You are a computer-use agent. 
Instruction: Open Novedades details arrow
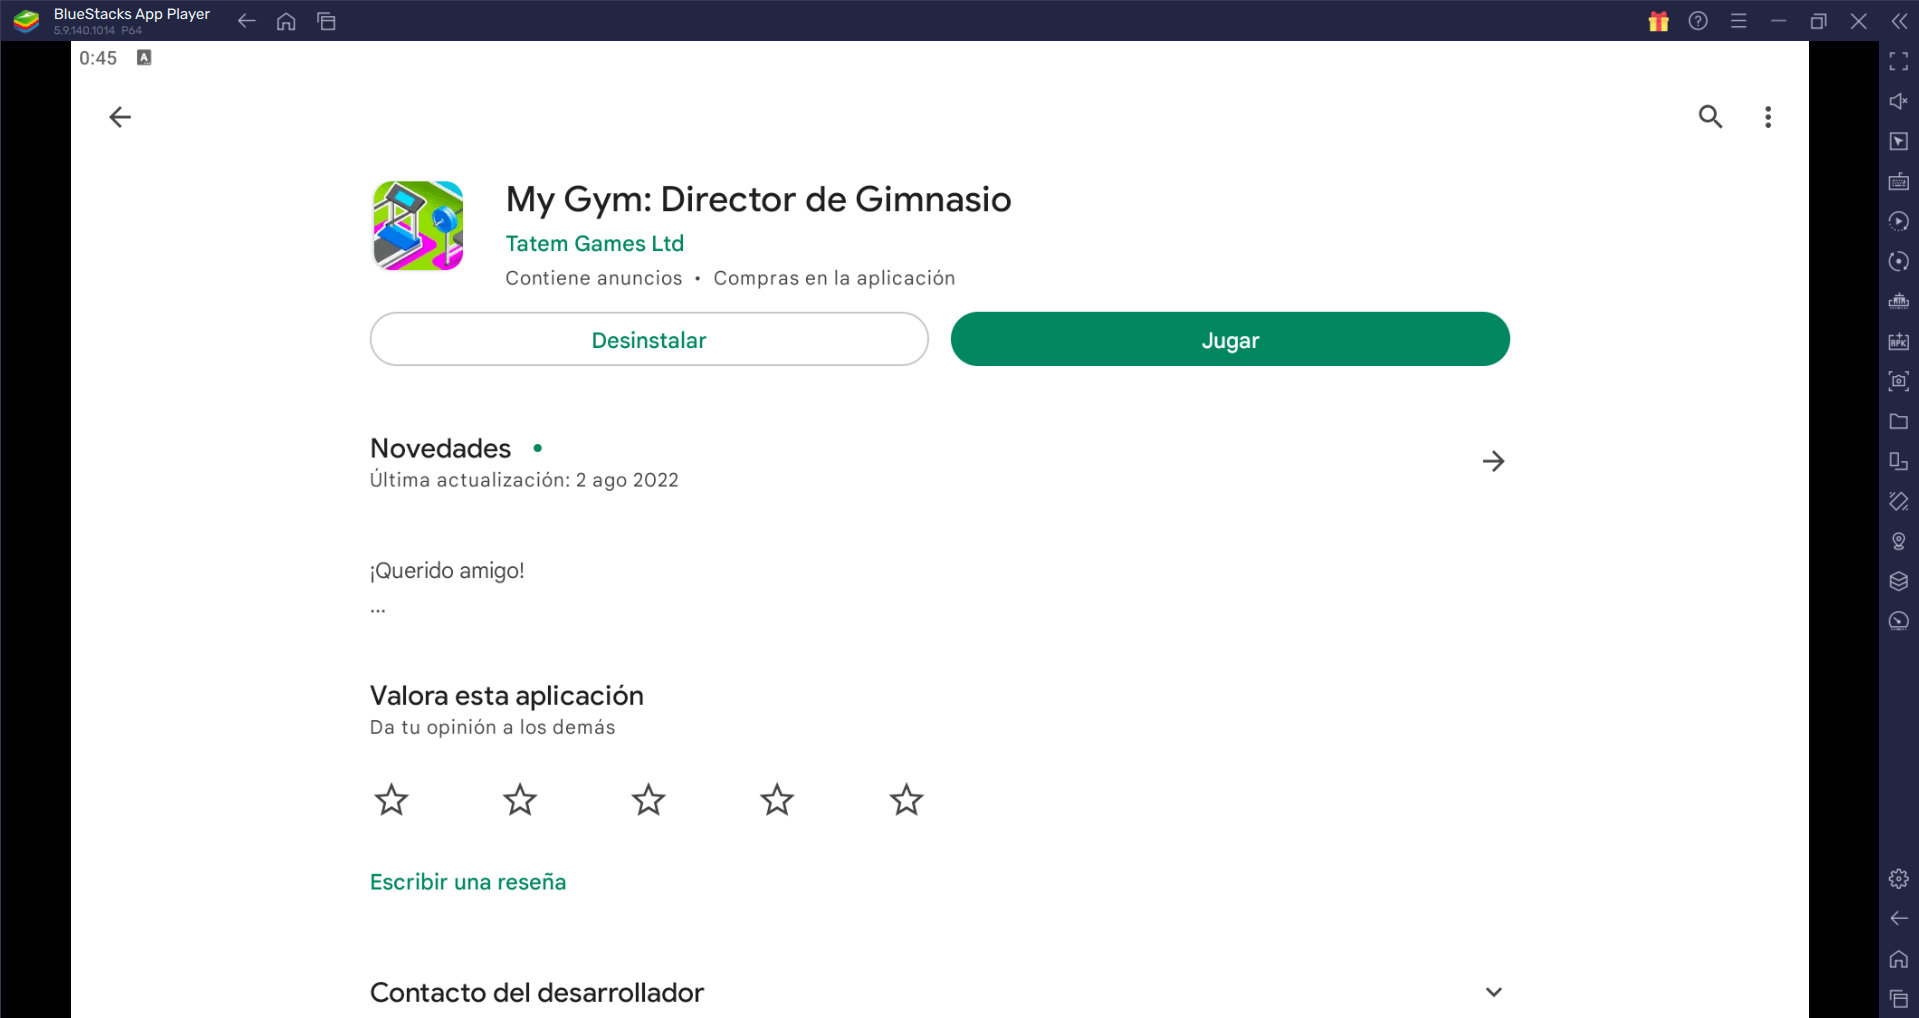[x=1493, y=461]
